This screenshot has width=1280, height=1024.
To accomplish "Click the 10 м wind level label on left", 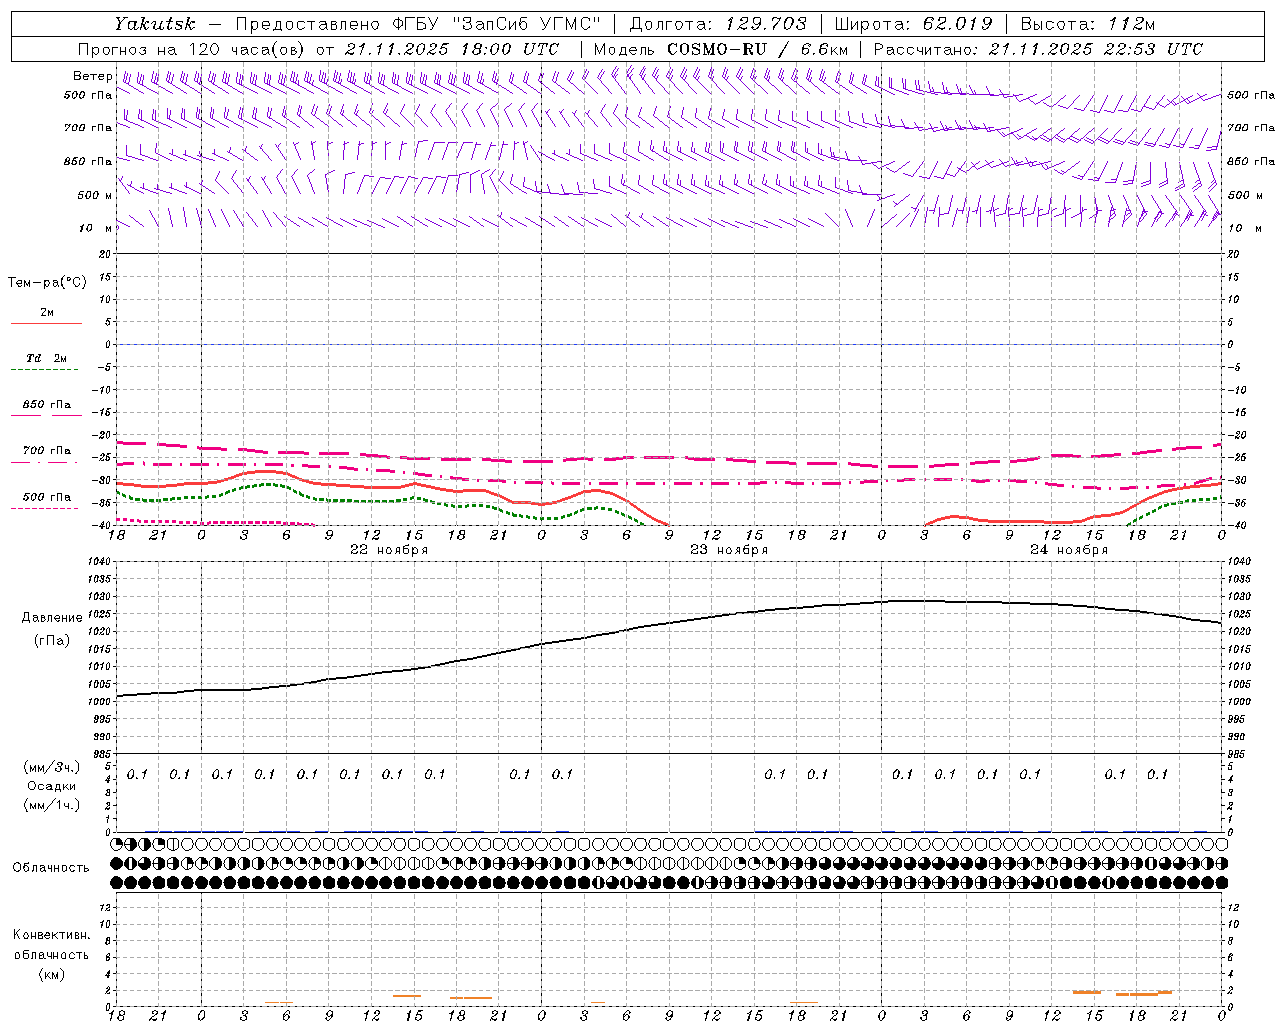I will 96,228.
